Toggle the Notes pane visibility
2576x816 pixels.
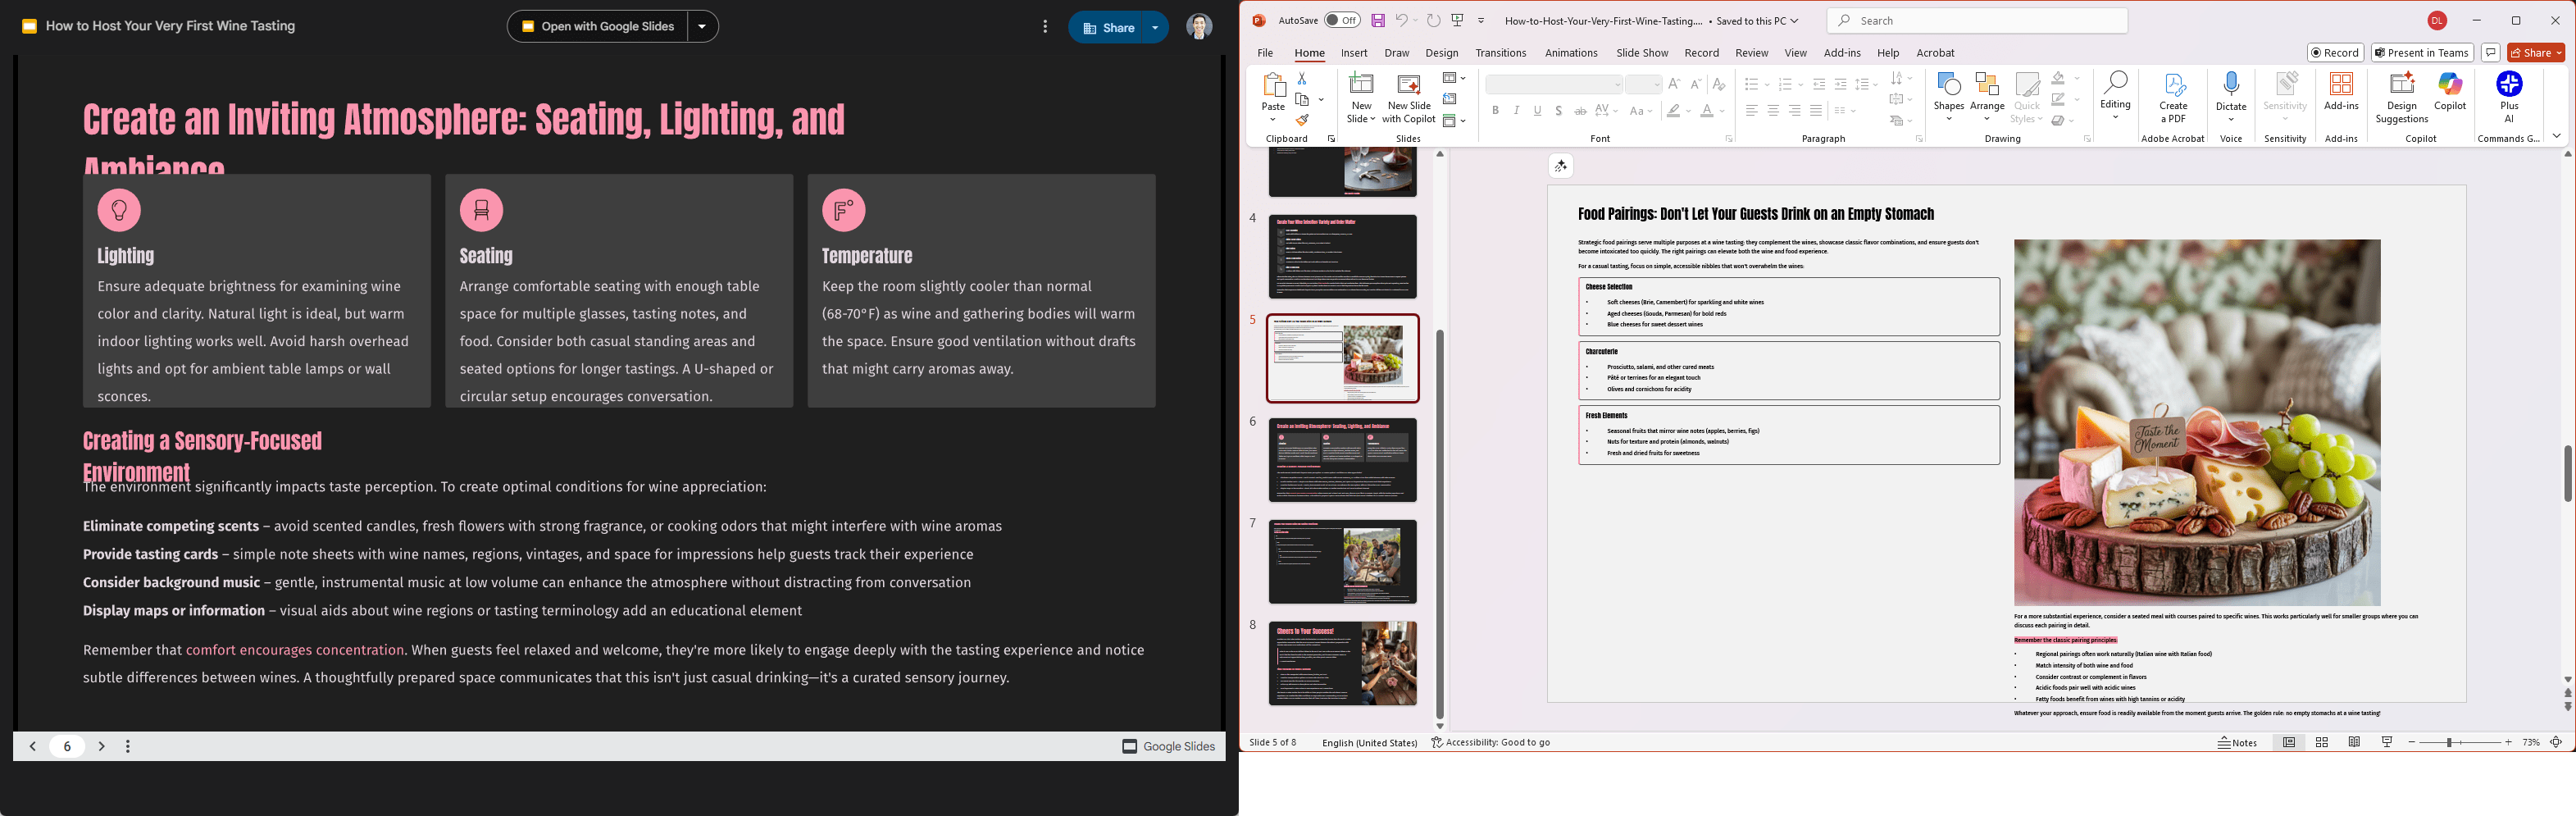pos(2239,743)
